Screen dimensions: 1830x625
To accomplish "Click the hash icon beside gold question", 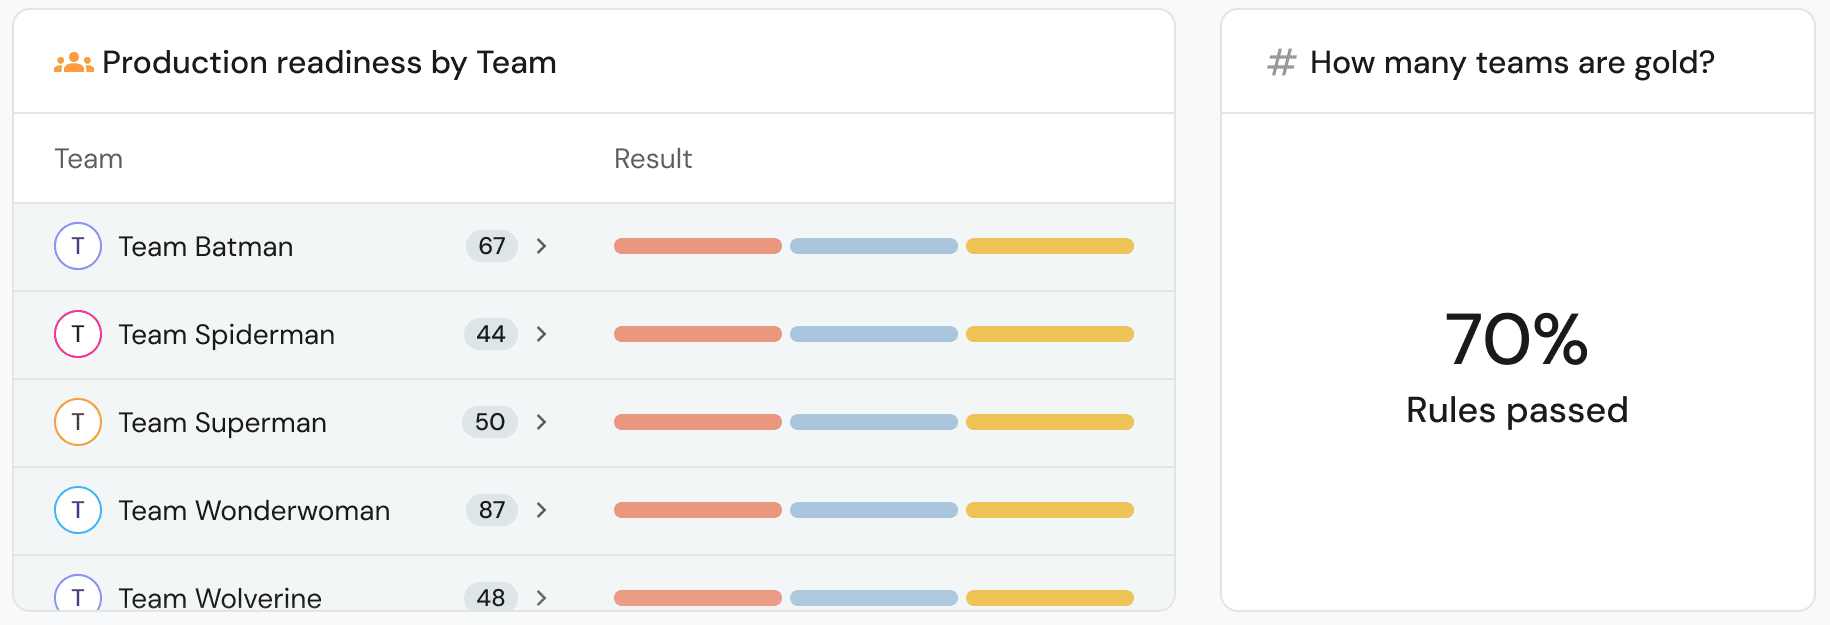I will tap(1281, 63).
